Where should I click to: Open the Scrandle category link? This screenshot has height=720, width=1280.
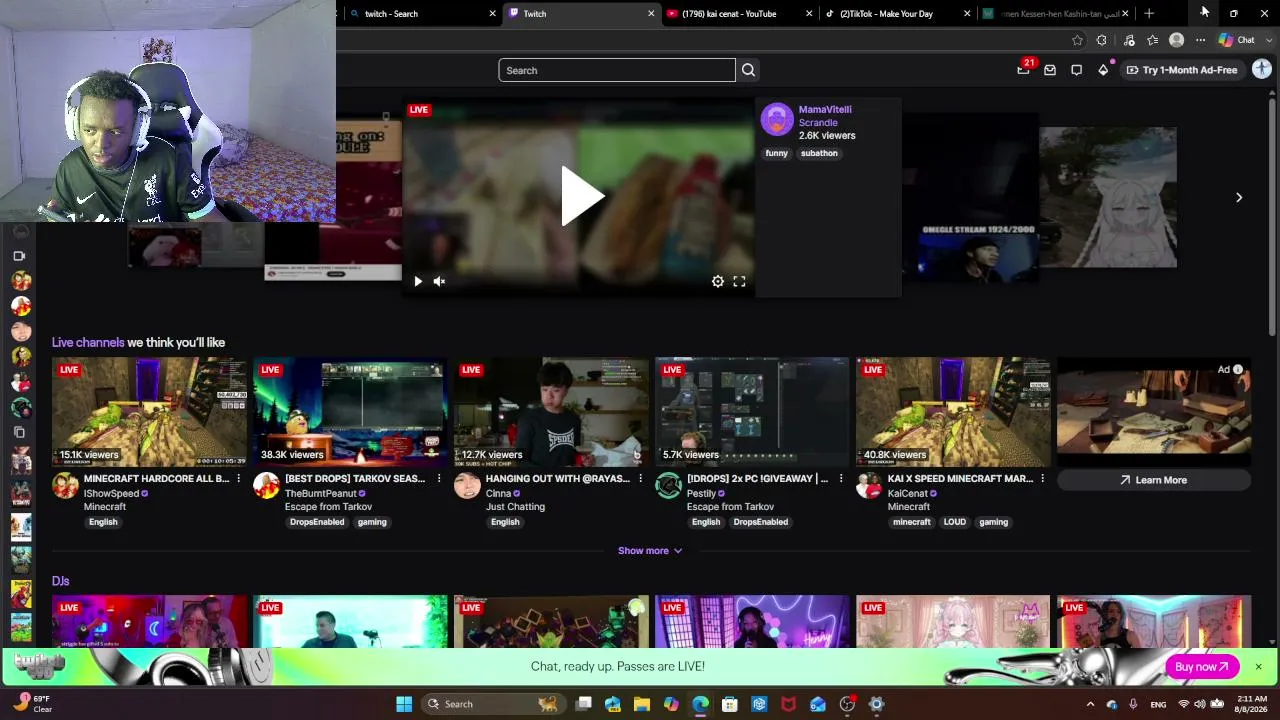pos(818,123)
